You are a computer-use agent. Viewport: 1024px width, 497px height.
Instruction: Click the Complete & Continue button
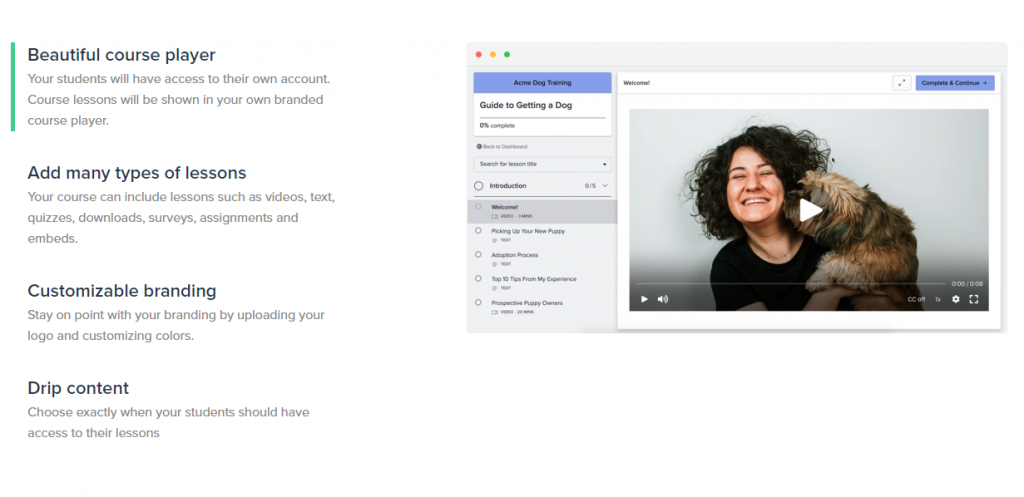[x=955, y=83]
